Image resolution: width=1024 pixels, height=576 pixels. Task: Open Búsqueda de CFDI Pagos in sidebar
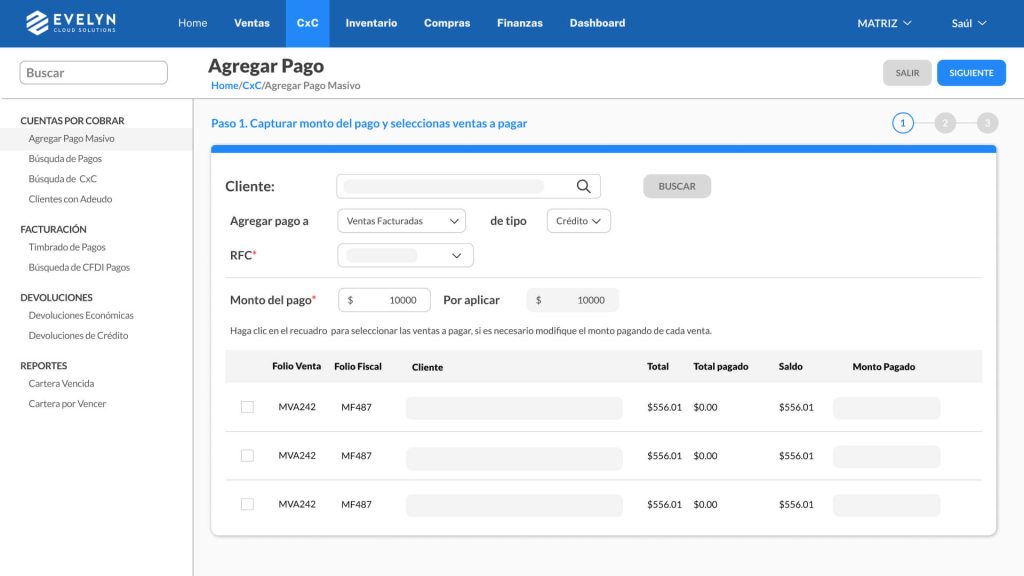[79, 267]
